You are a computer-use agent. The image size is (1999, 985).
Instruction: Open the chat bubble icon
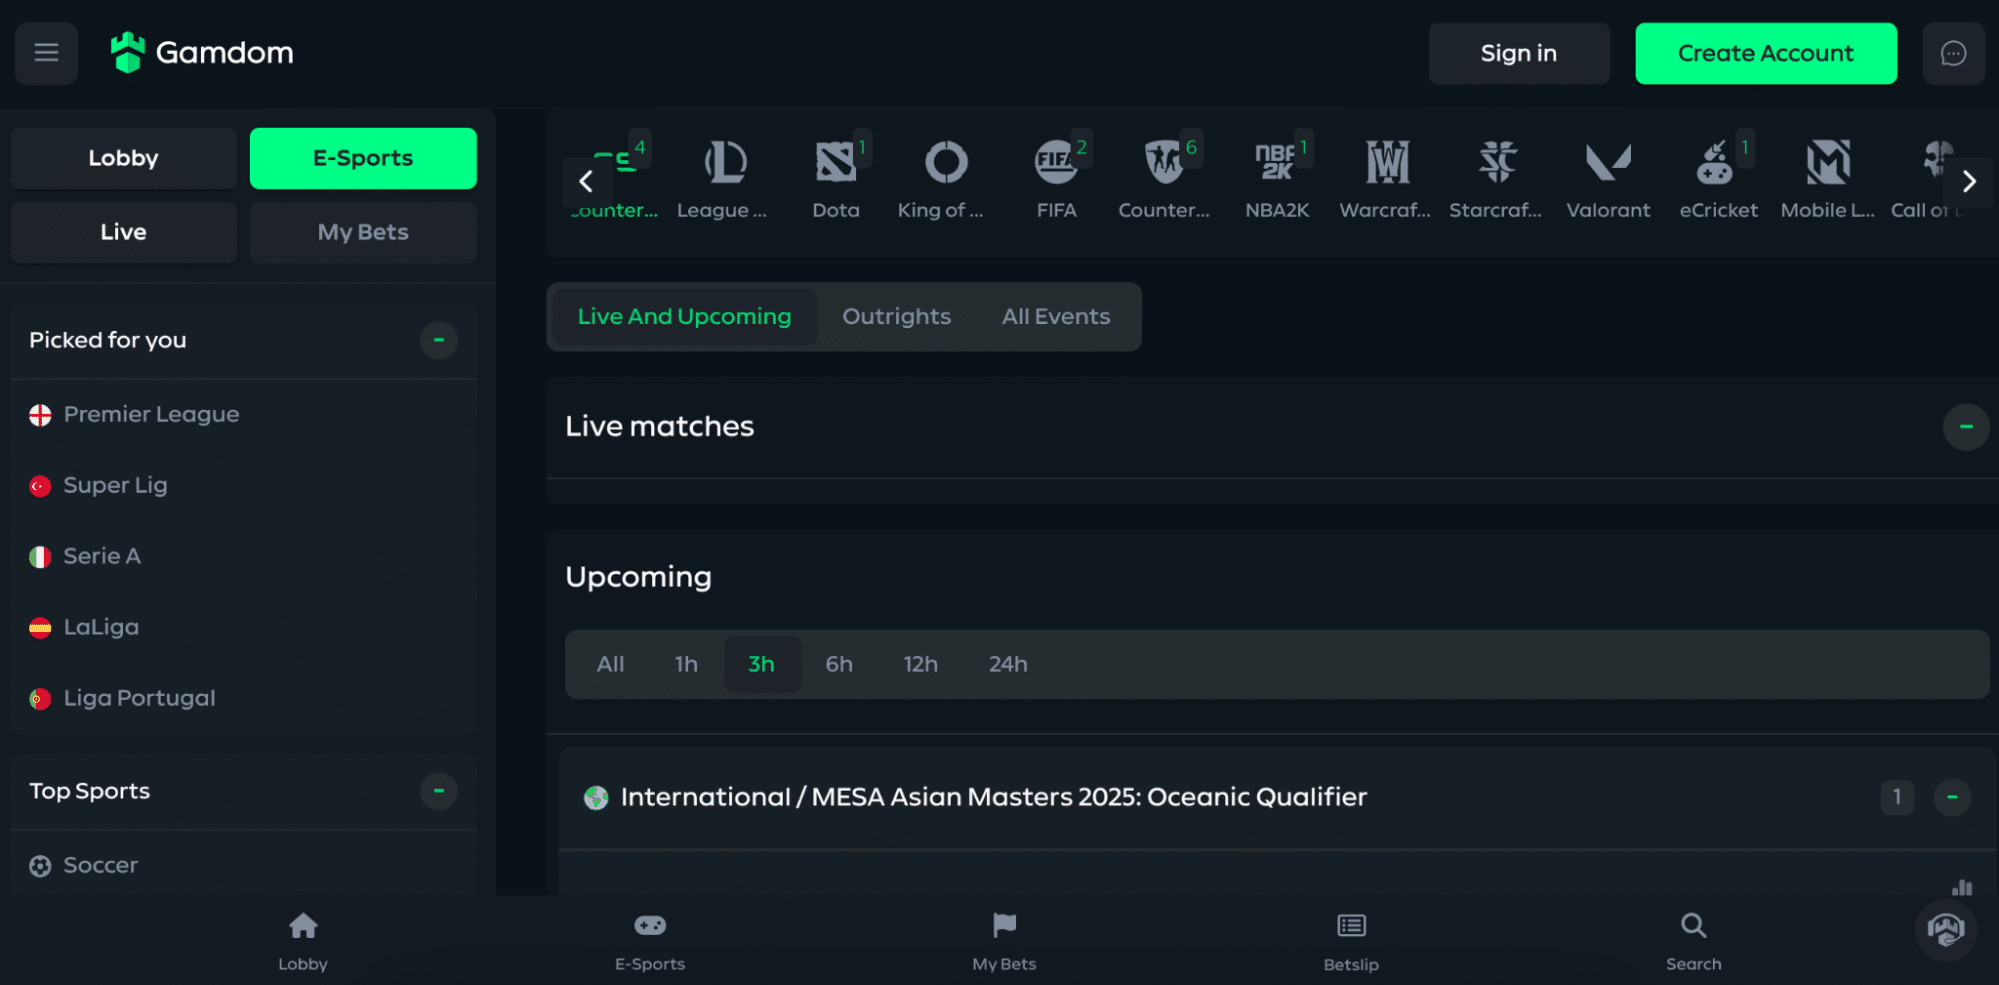1953,53
